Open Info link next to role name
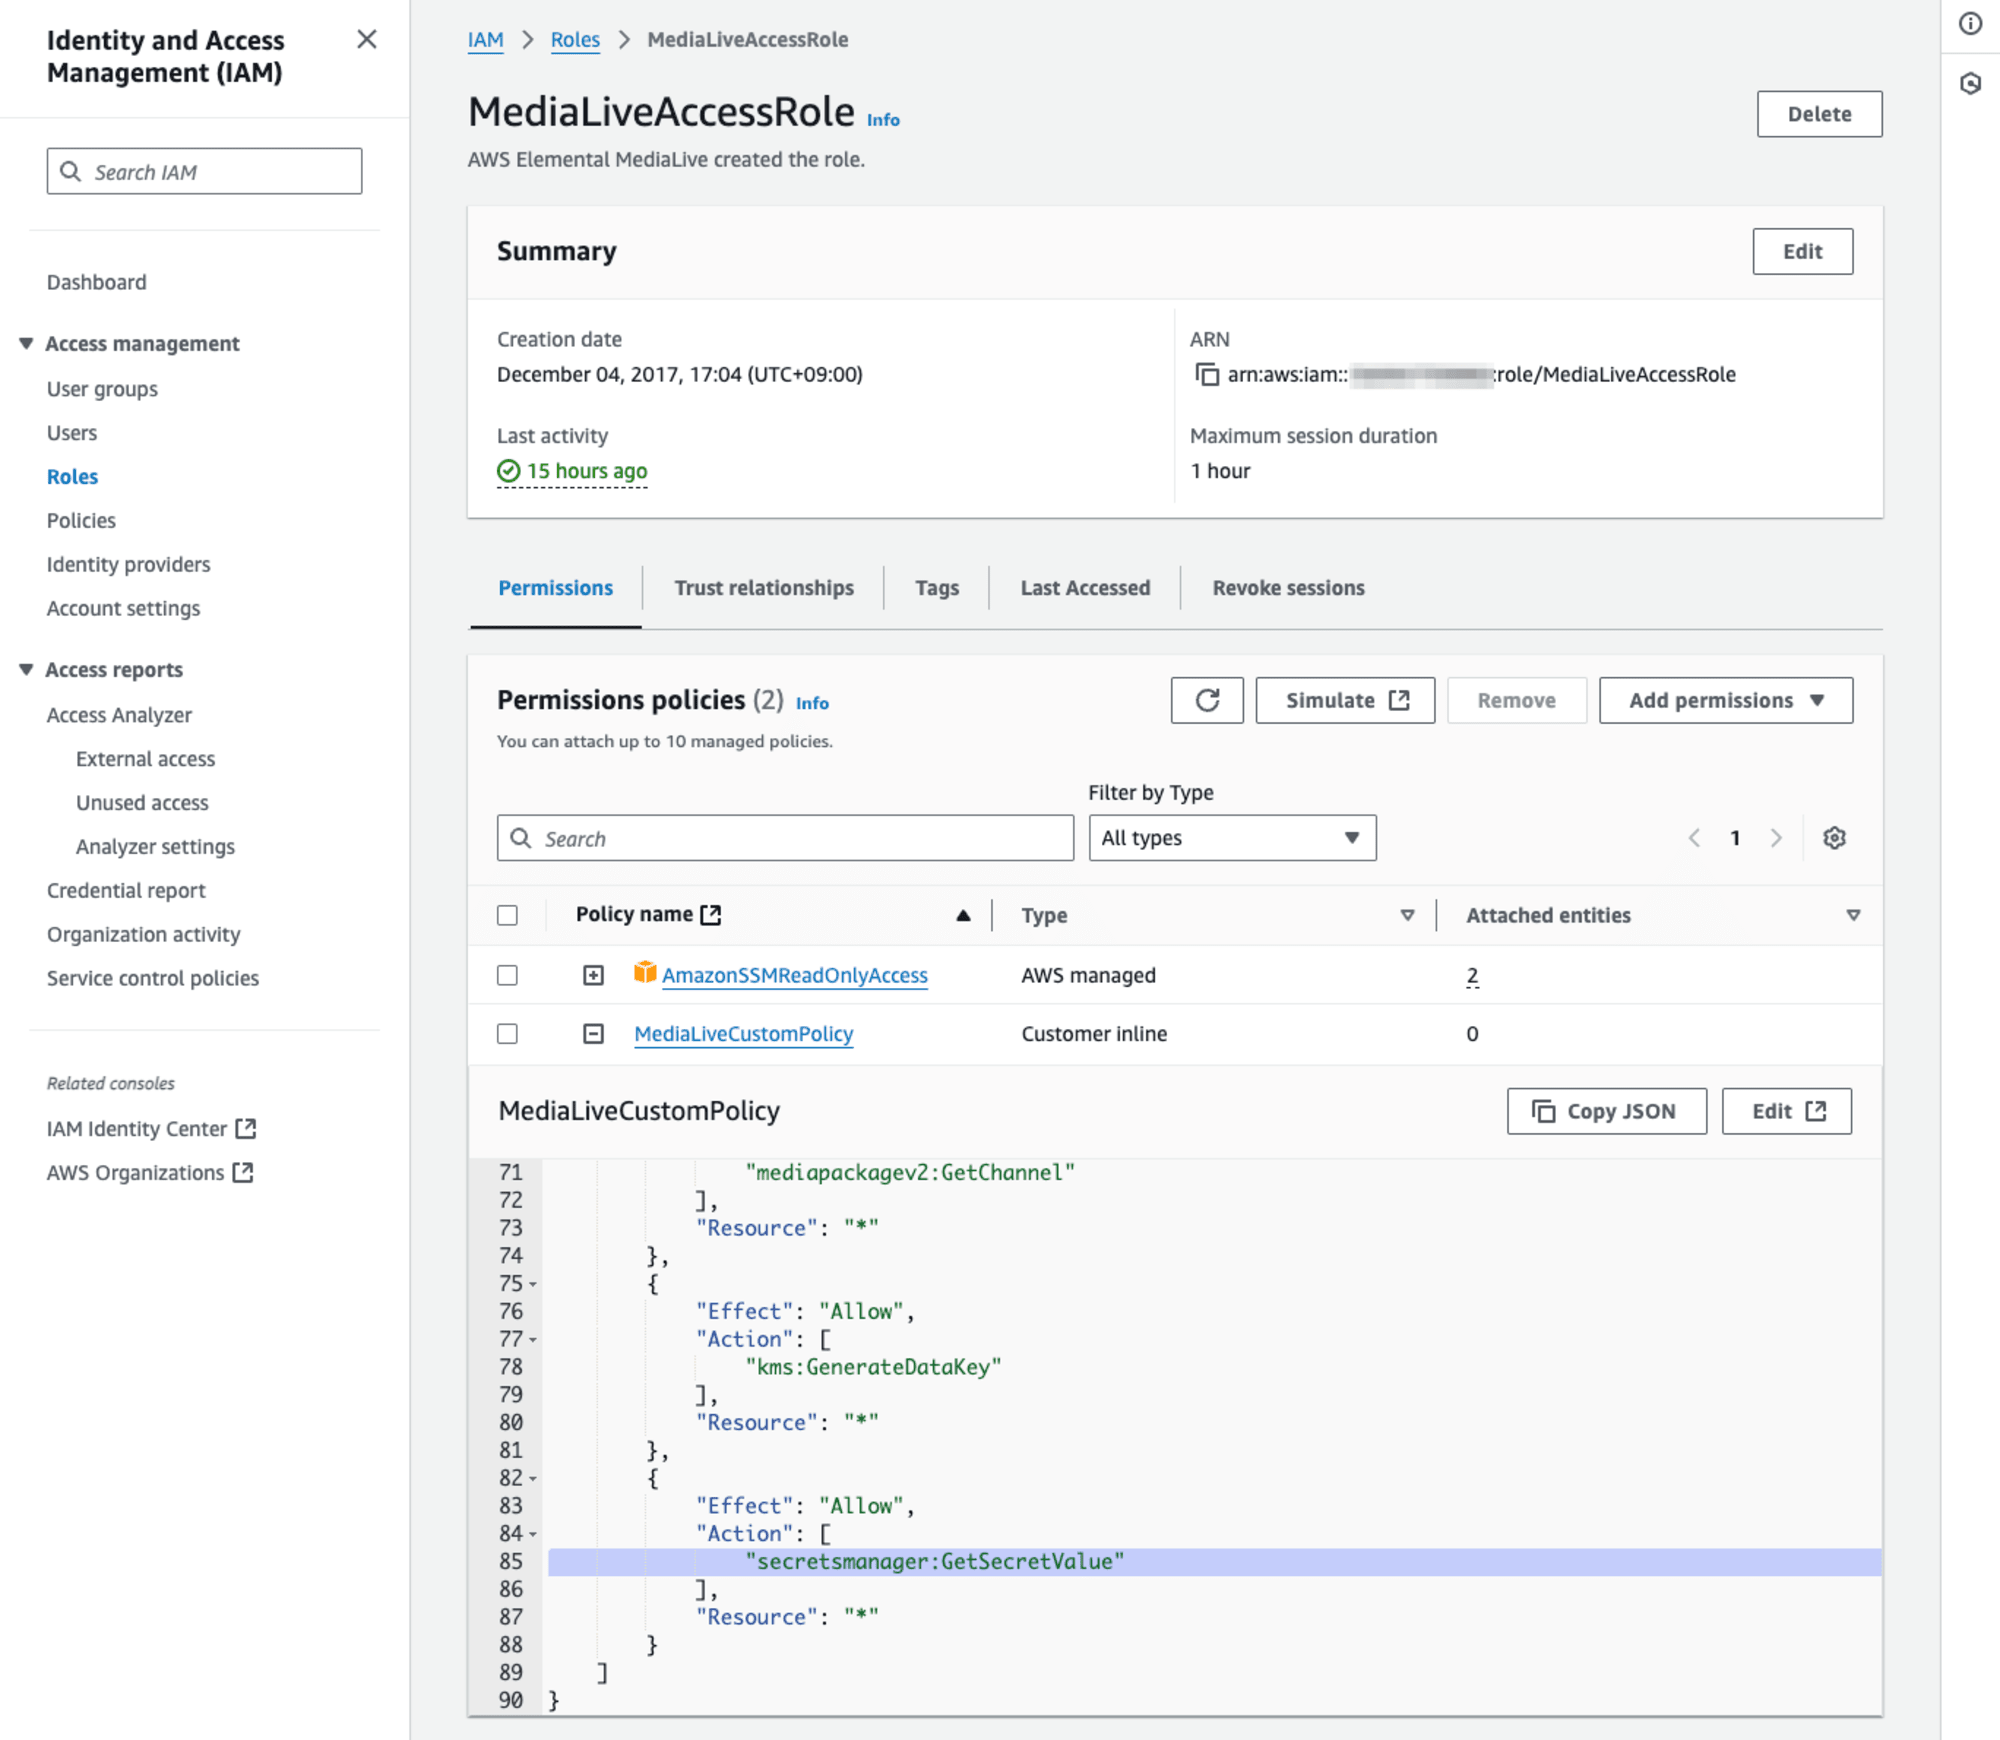 [883, 120]
